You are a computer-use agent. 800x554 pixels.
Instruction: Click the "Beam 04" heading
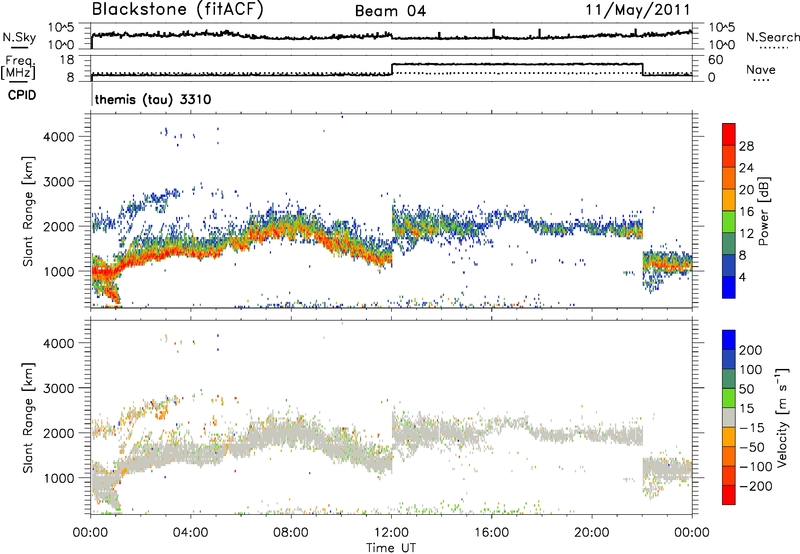(390, 11)
